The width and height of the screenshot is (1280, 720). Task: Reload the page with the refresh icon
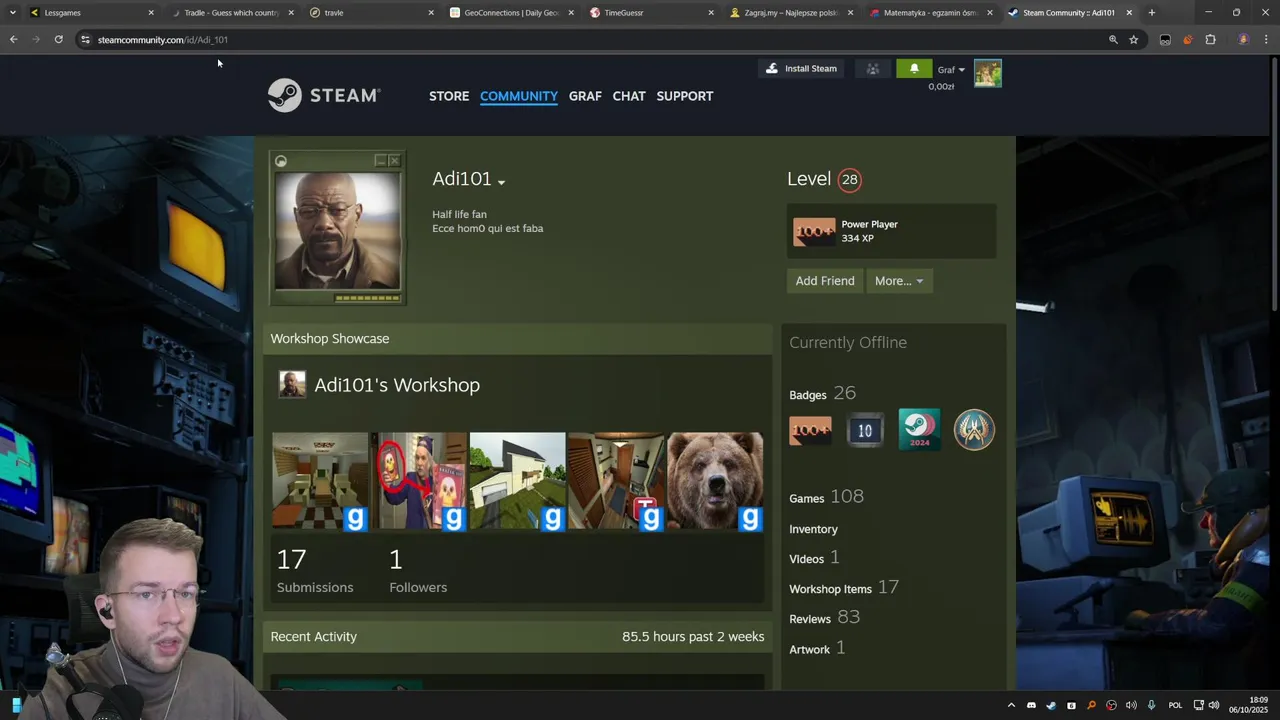(x=58, y=39)
